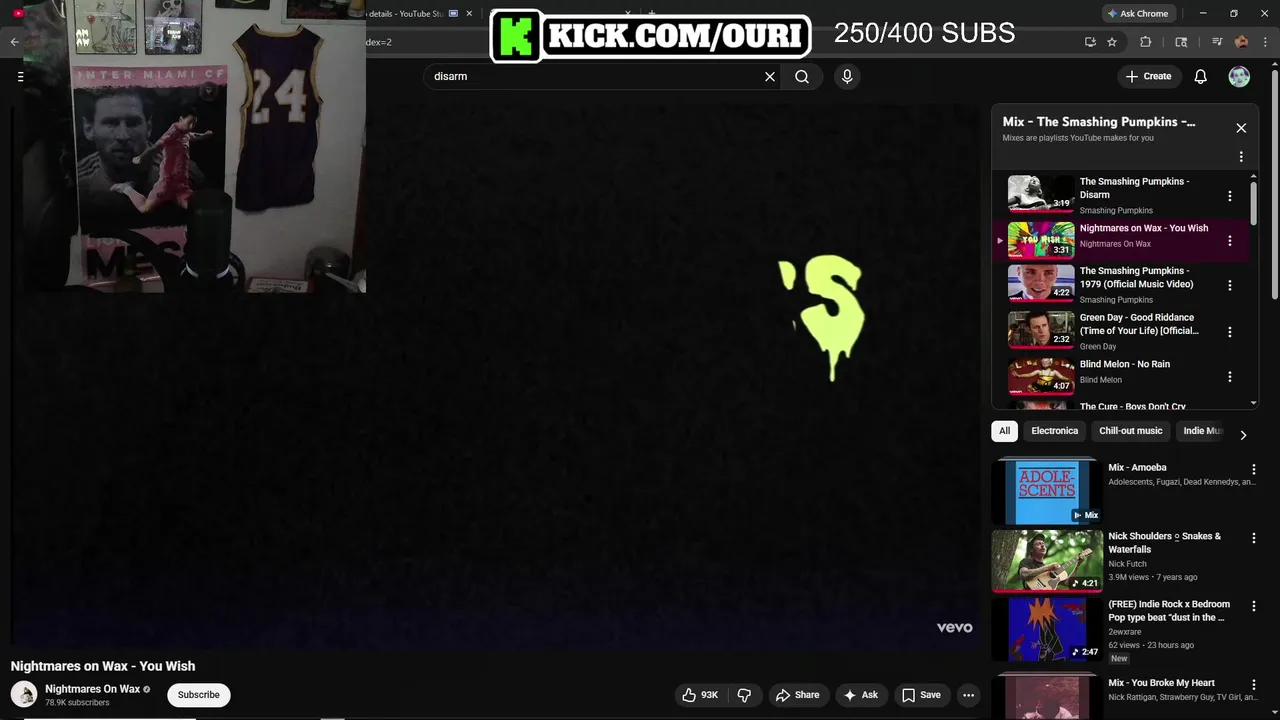Open options for Nightmares on Wax item
Viewport: 1280px width, 720px height.
click(1230, 241)
